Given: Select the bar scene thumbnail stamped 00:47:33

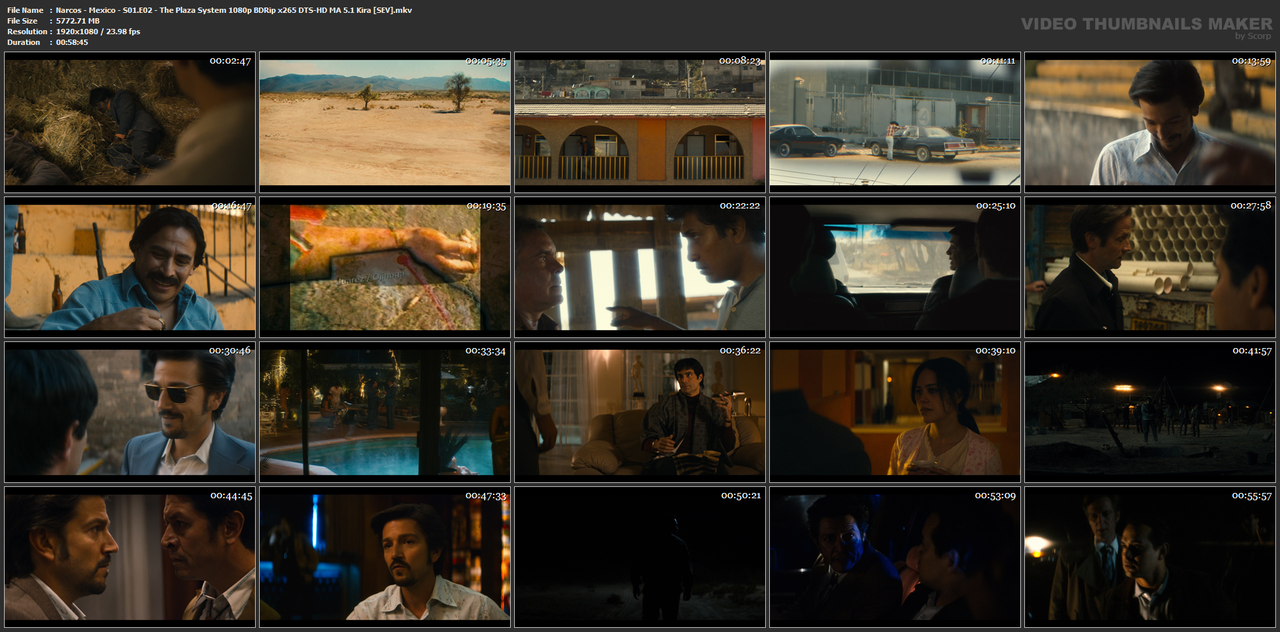Looking at the screenshot, I should tap(385, 557).
